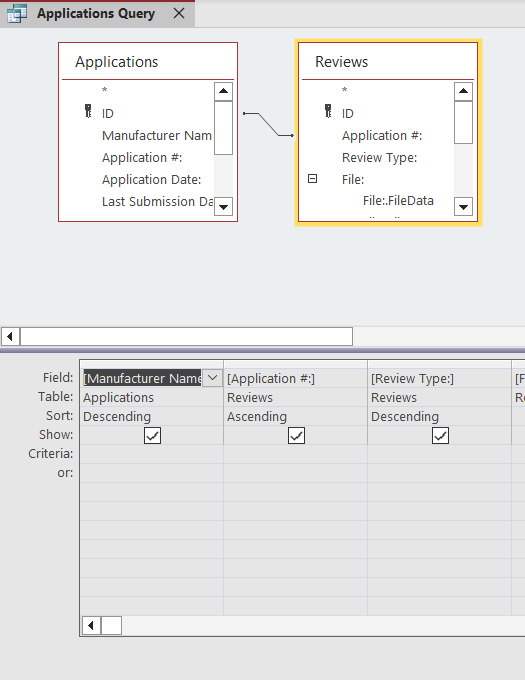Click primary key icon in Applications table

(x=88, y=111)
